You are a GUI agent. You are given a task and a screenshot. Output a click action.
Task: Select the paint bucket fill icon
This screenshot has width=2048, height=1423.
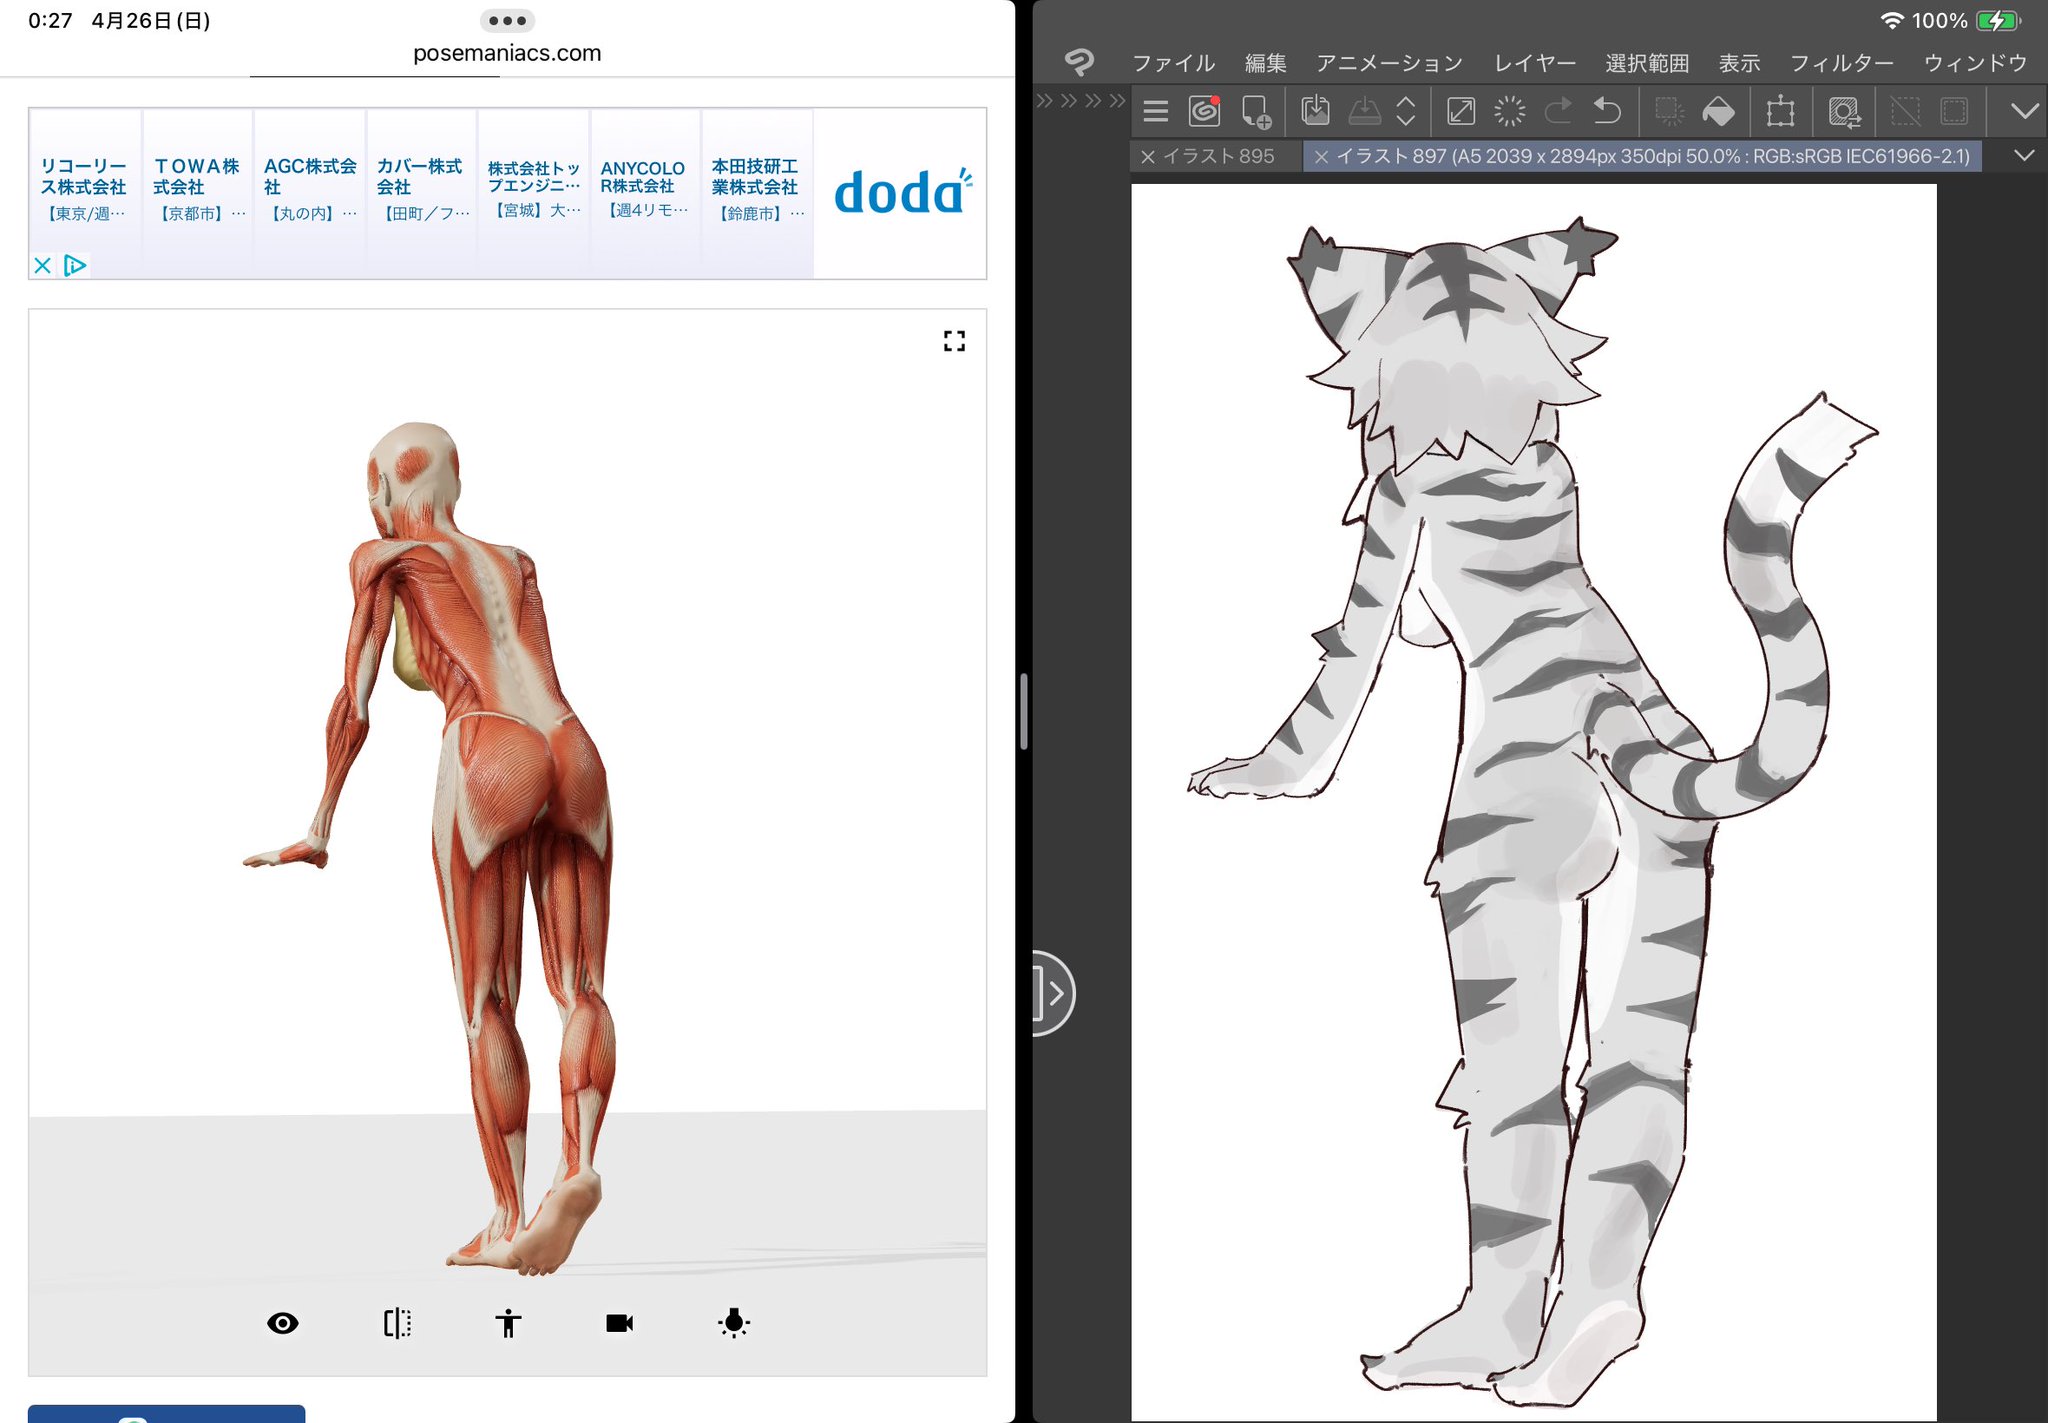[x=1718, y=111]
